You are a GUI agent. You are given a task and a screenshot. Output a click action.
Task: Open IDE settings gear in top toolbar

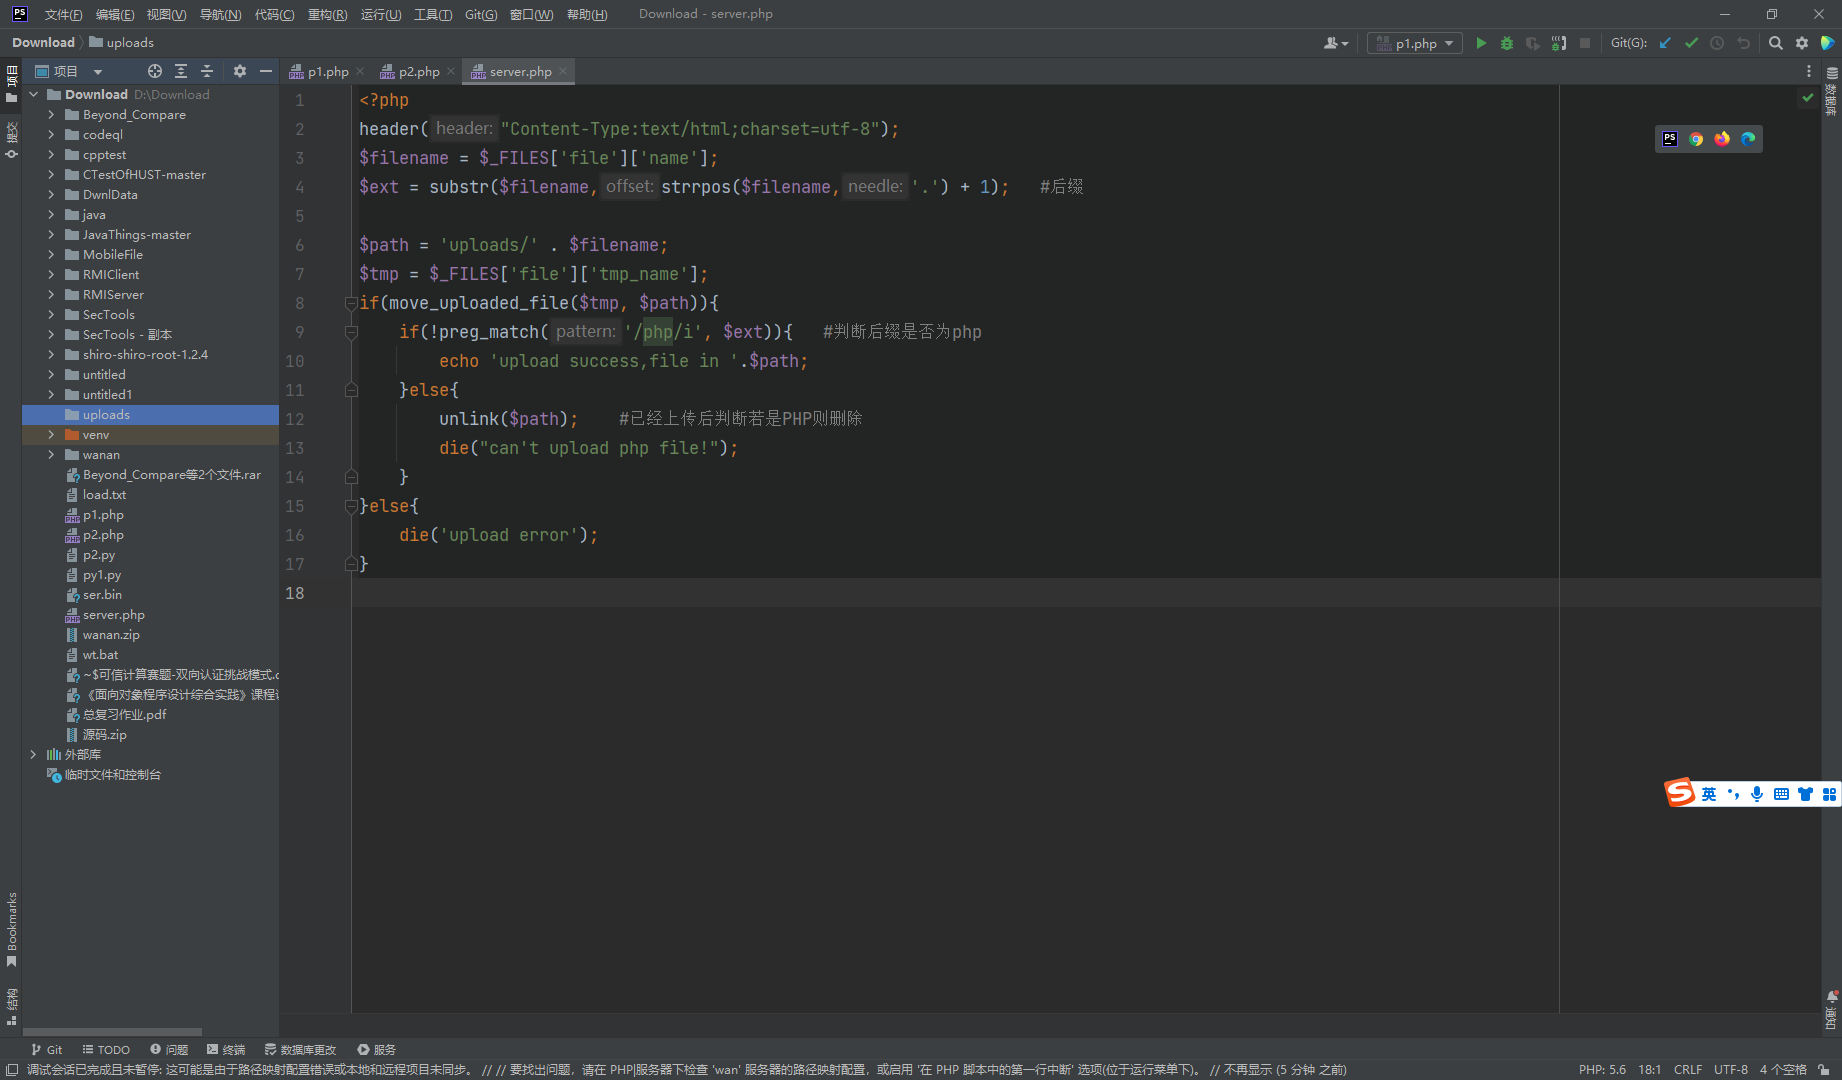pos(1802,43)
